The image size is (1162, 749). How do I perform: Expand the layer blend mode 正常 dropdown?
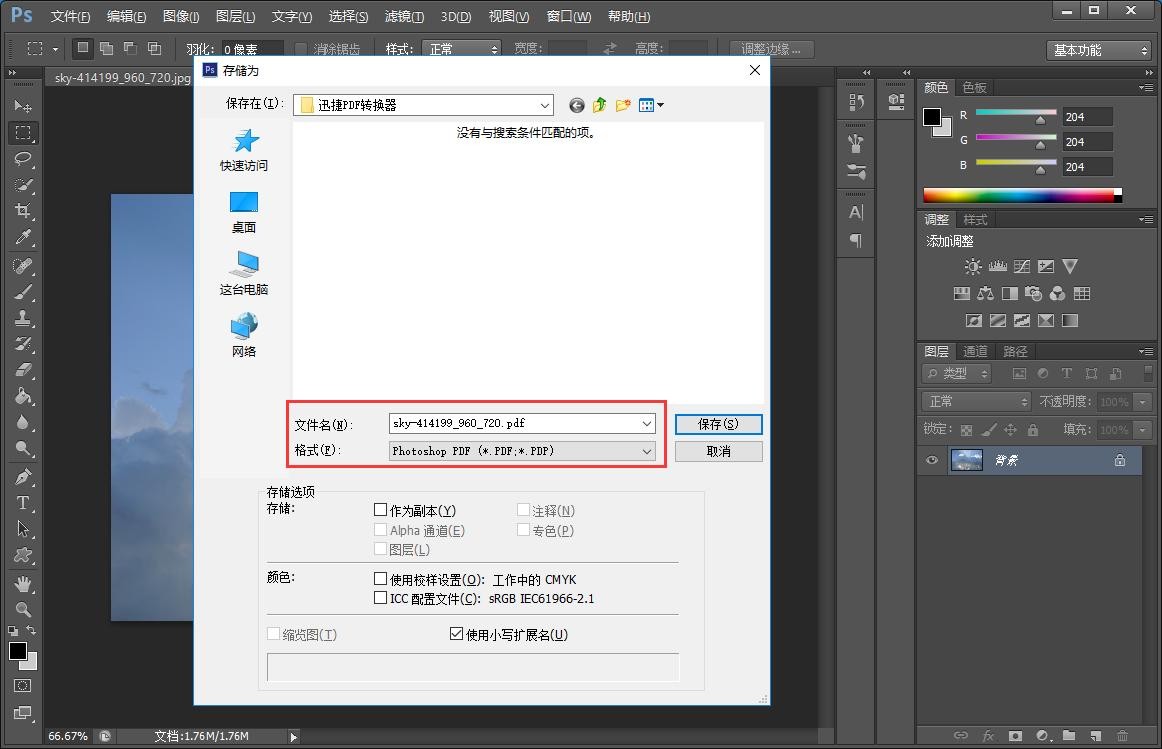975,401
